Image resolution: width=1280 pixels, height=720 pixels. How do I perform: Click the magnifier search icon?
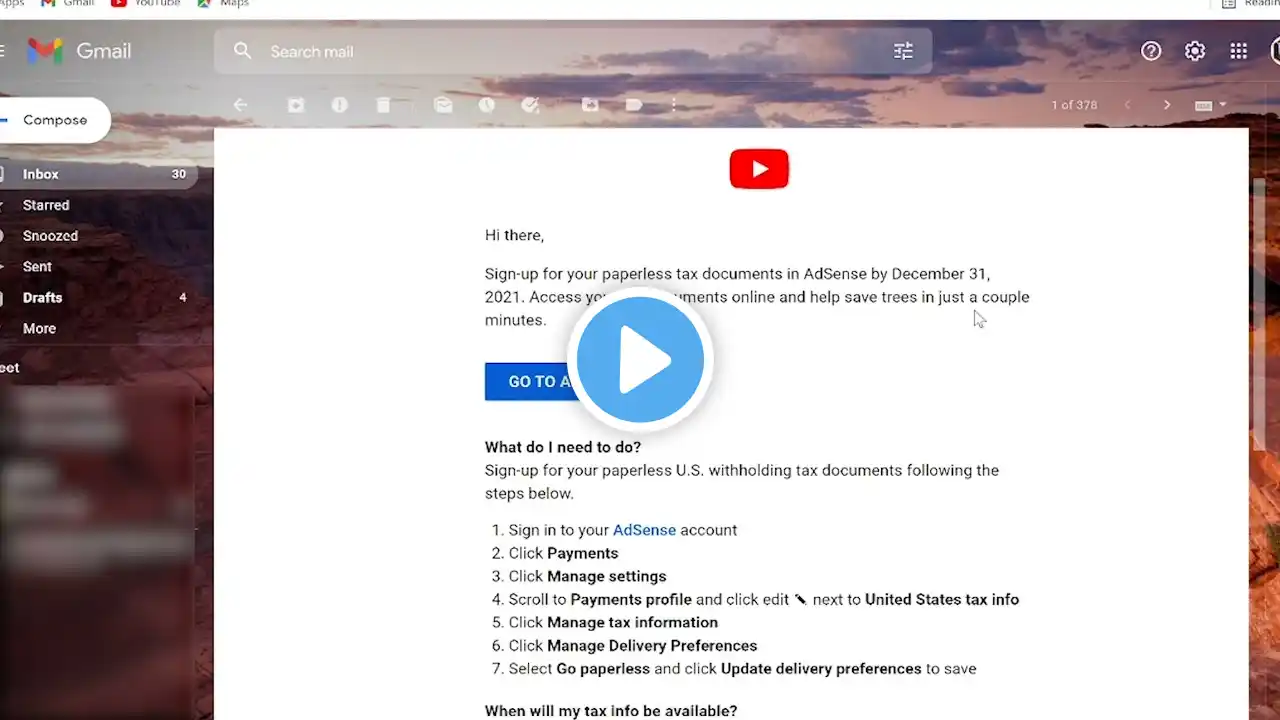click(242, 51)
